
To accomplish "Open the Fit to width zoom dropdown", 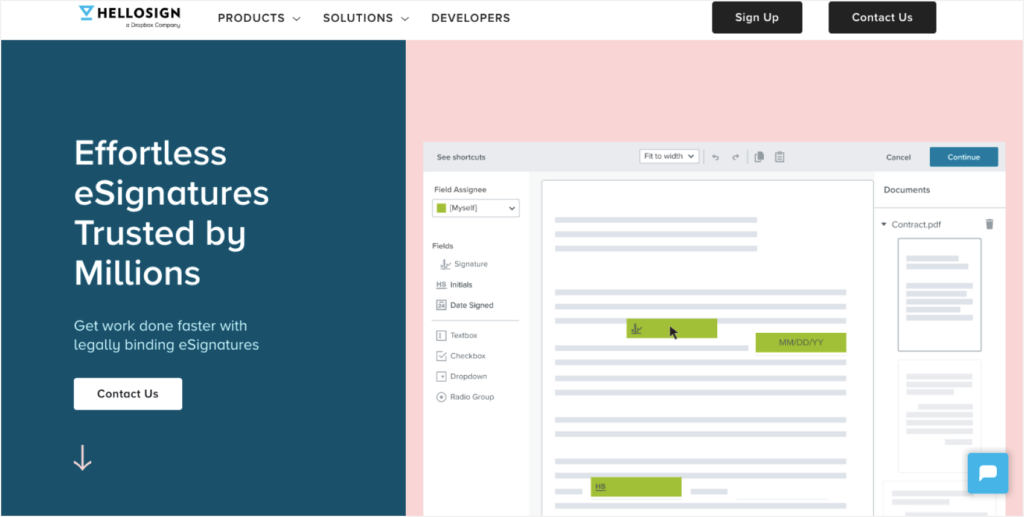I will [x=669, y=157].
